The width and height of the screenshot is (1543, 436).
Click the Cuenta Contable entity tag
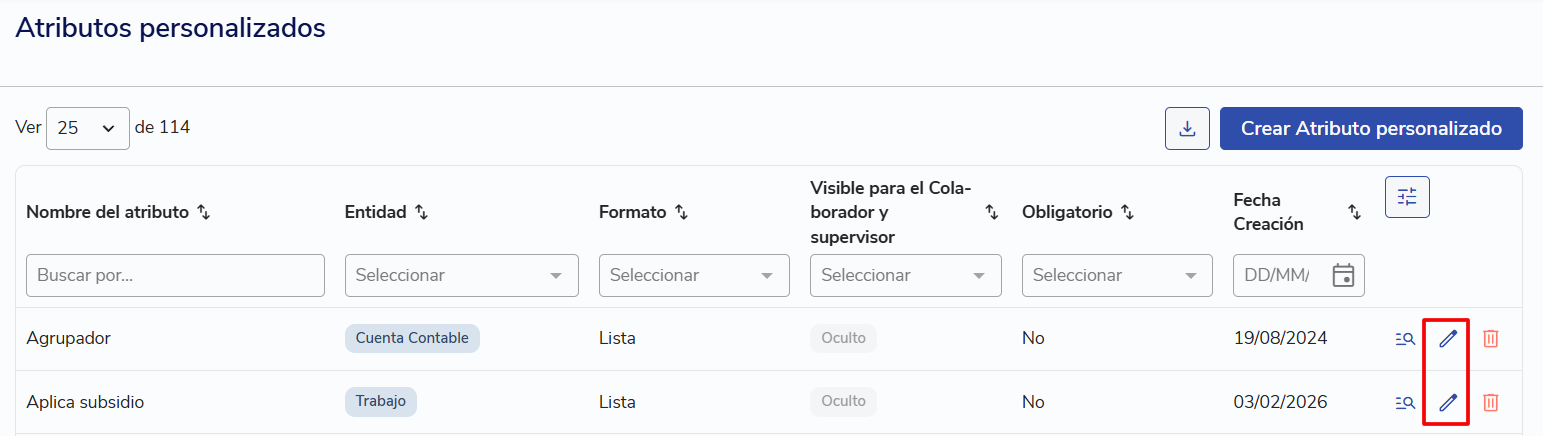coord(412,338)
